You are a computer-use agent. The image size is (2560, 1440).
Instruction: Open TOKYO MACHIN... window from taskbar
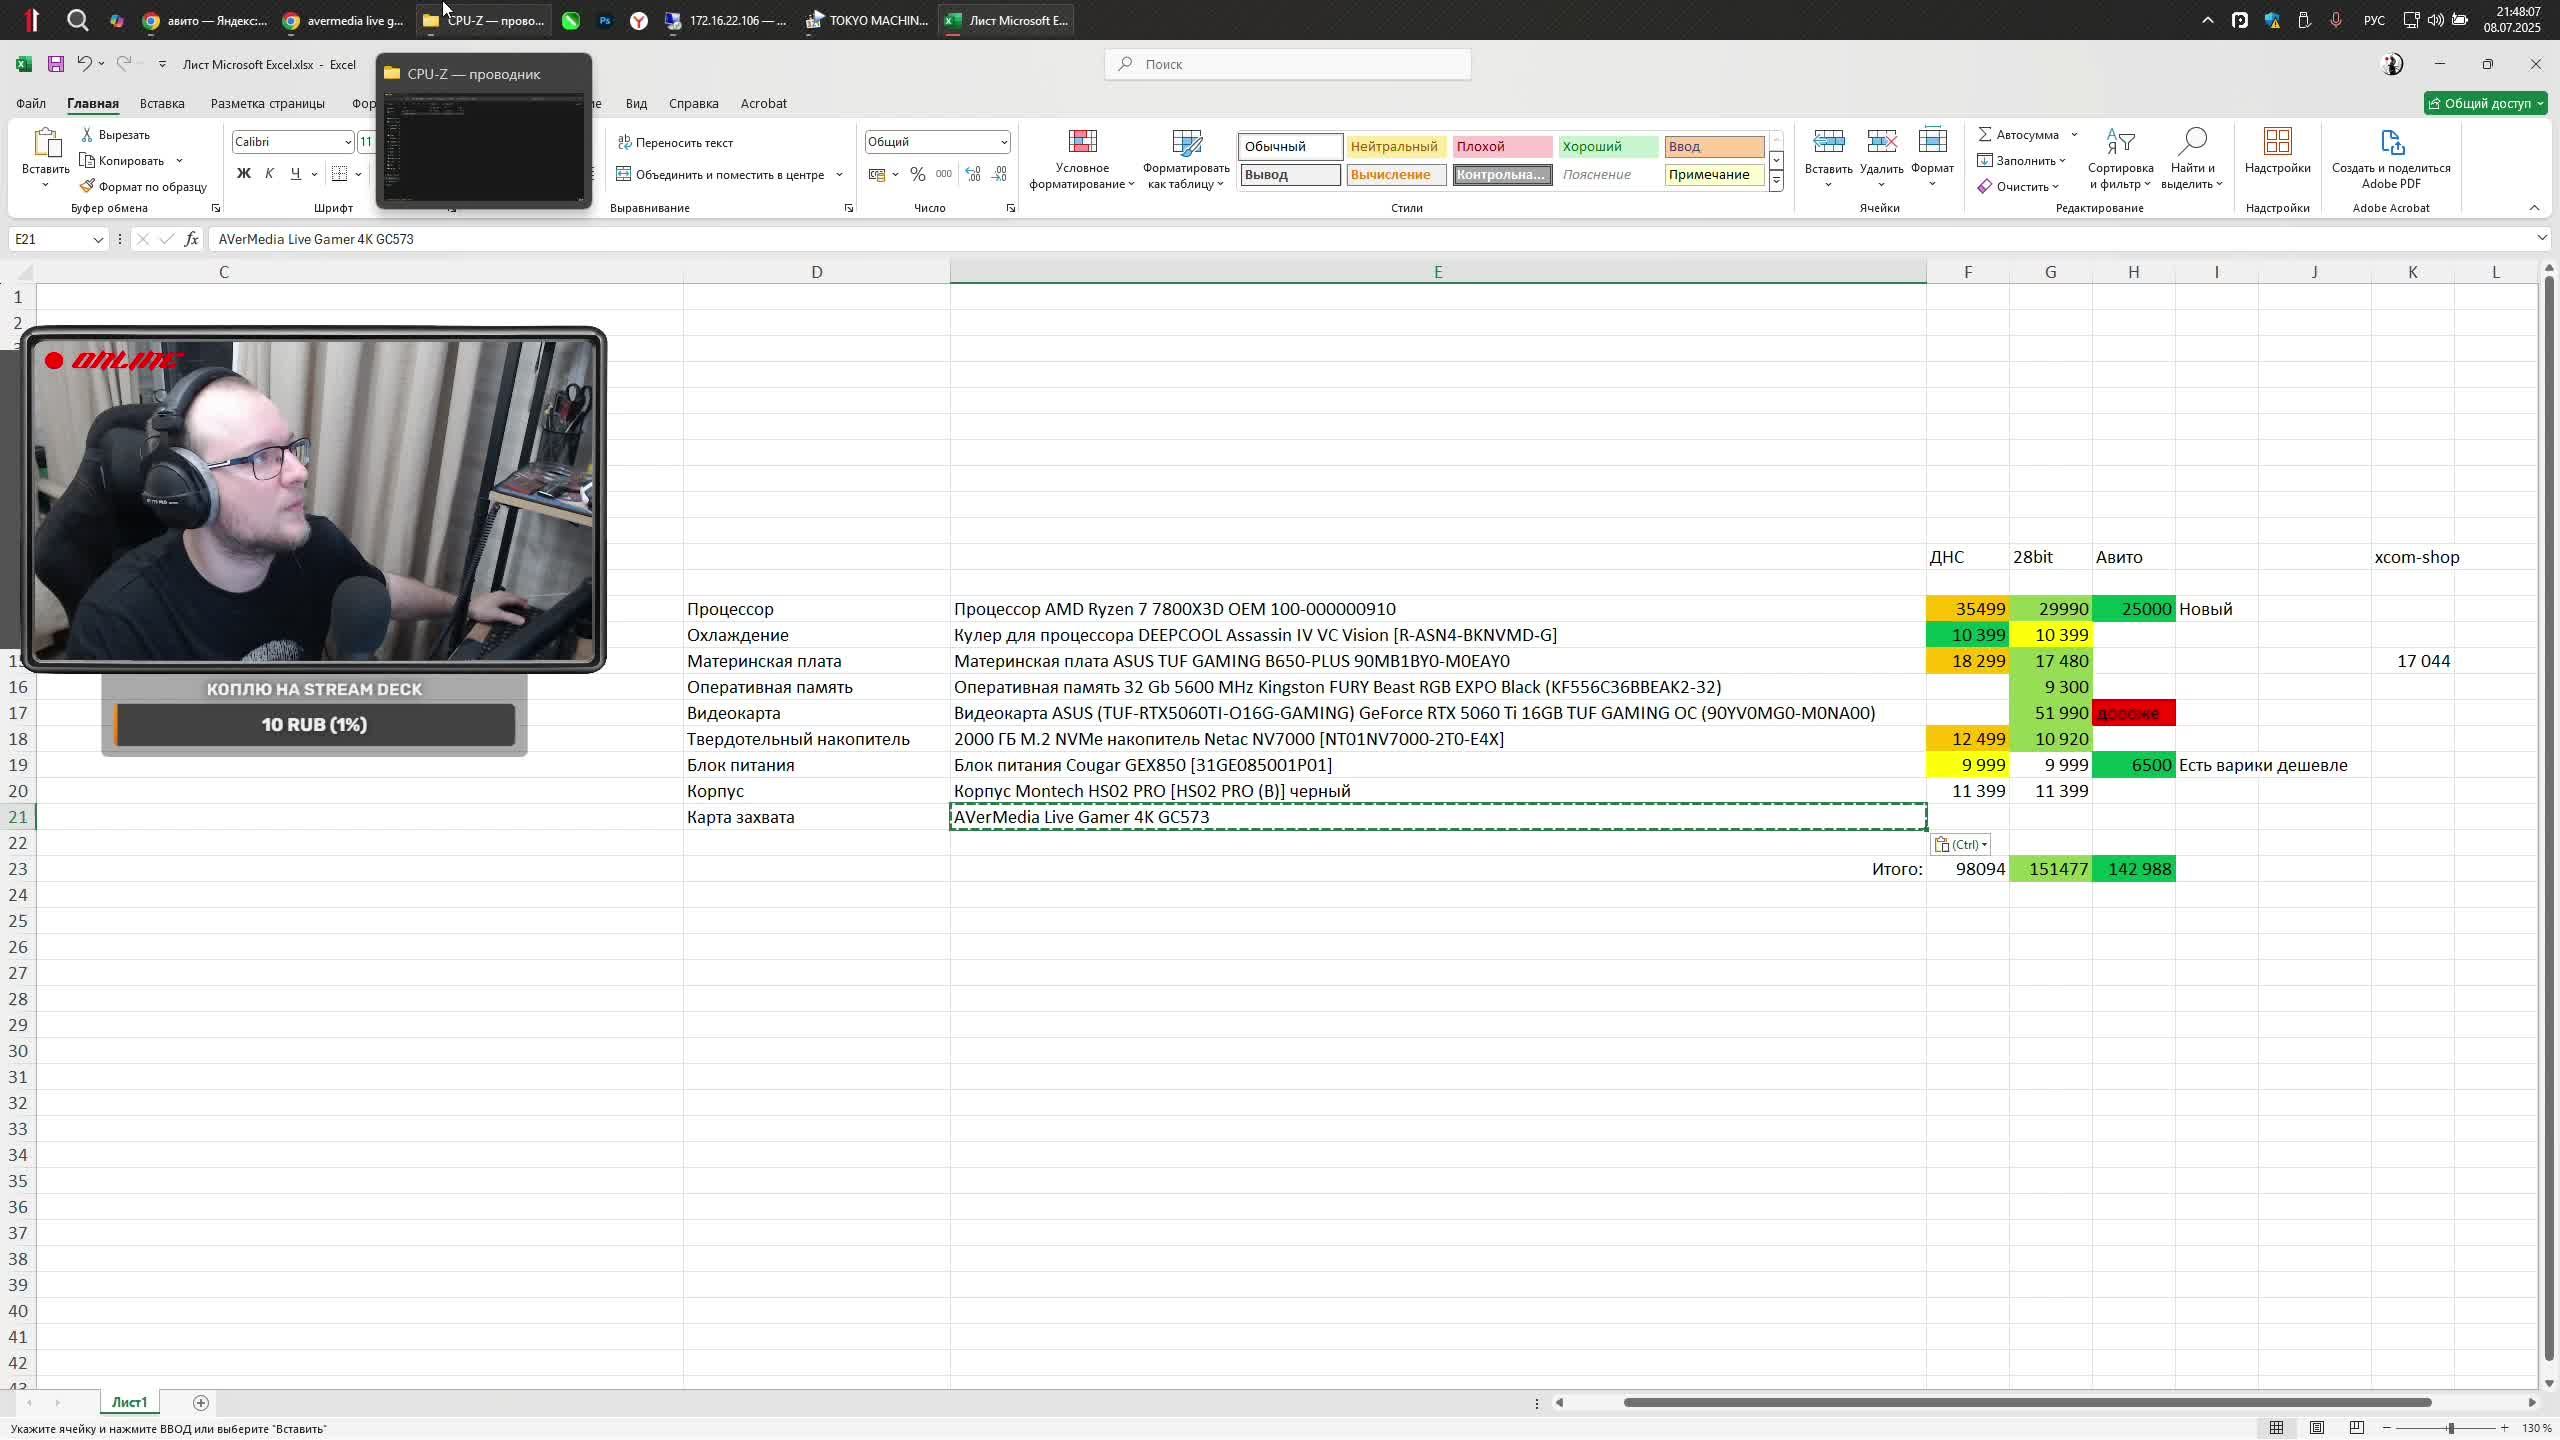868,20
